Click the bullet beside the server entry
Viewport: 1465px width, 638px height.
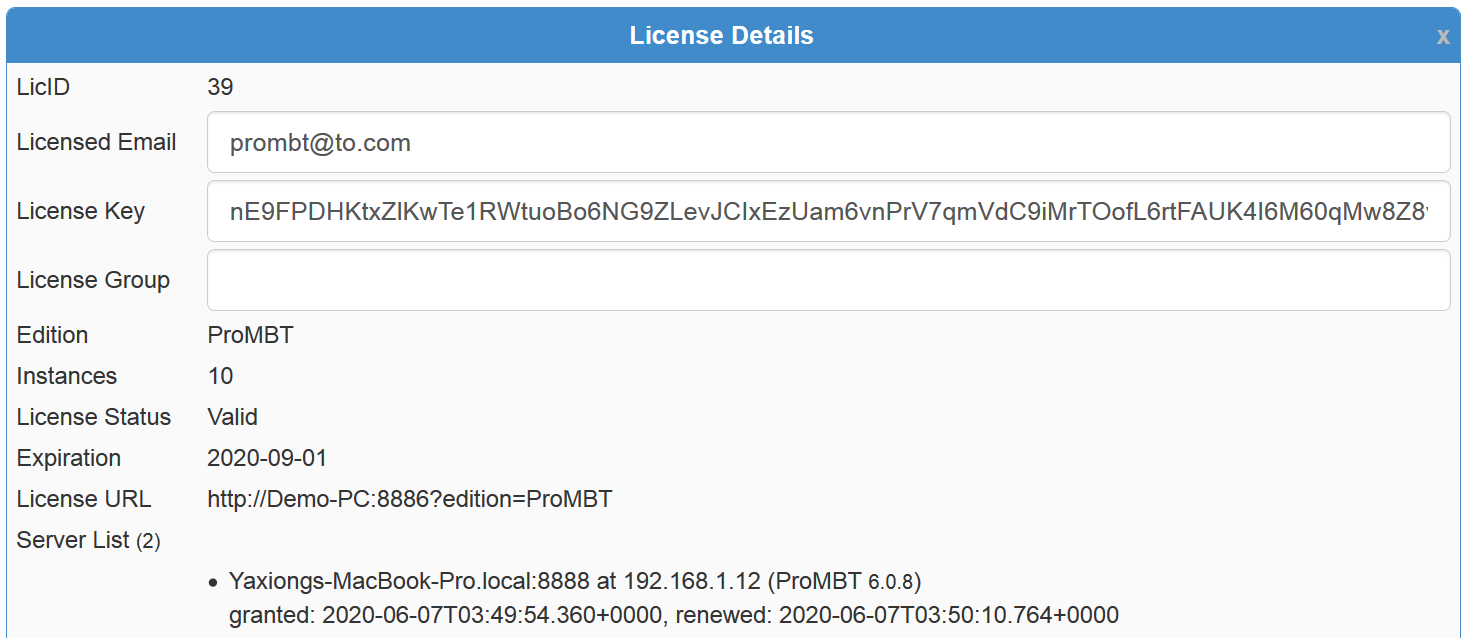click(214, 582)
